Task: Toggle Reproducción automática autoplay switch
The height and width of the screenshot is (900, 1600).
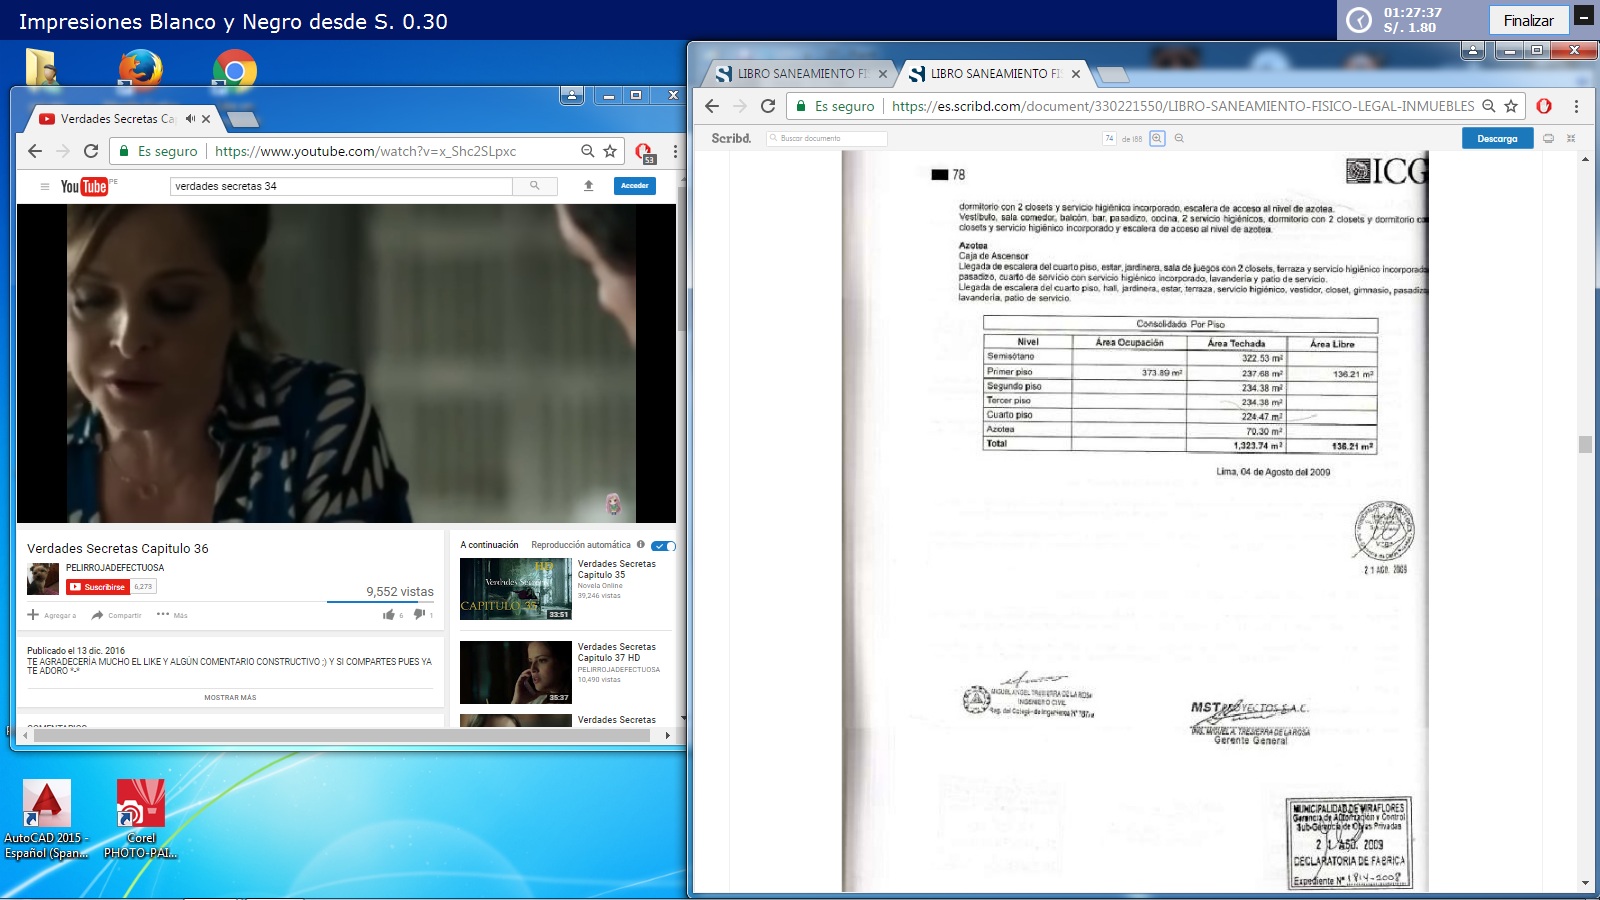Action: pyautogui.click(x=663, y=546)
